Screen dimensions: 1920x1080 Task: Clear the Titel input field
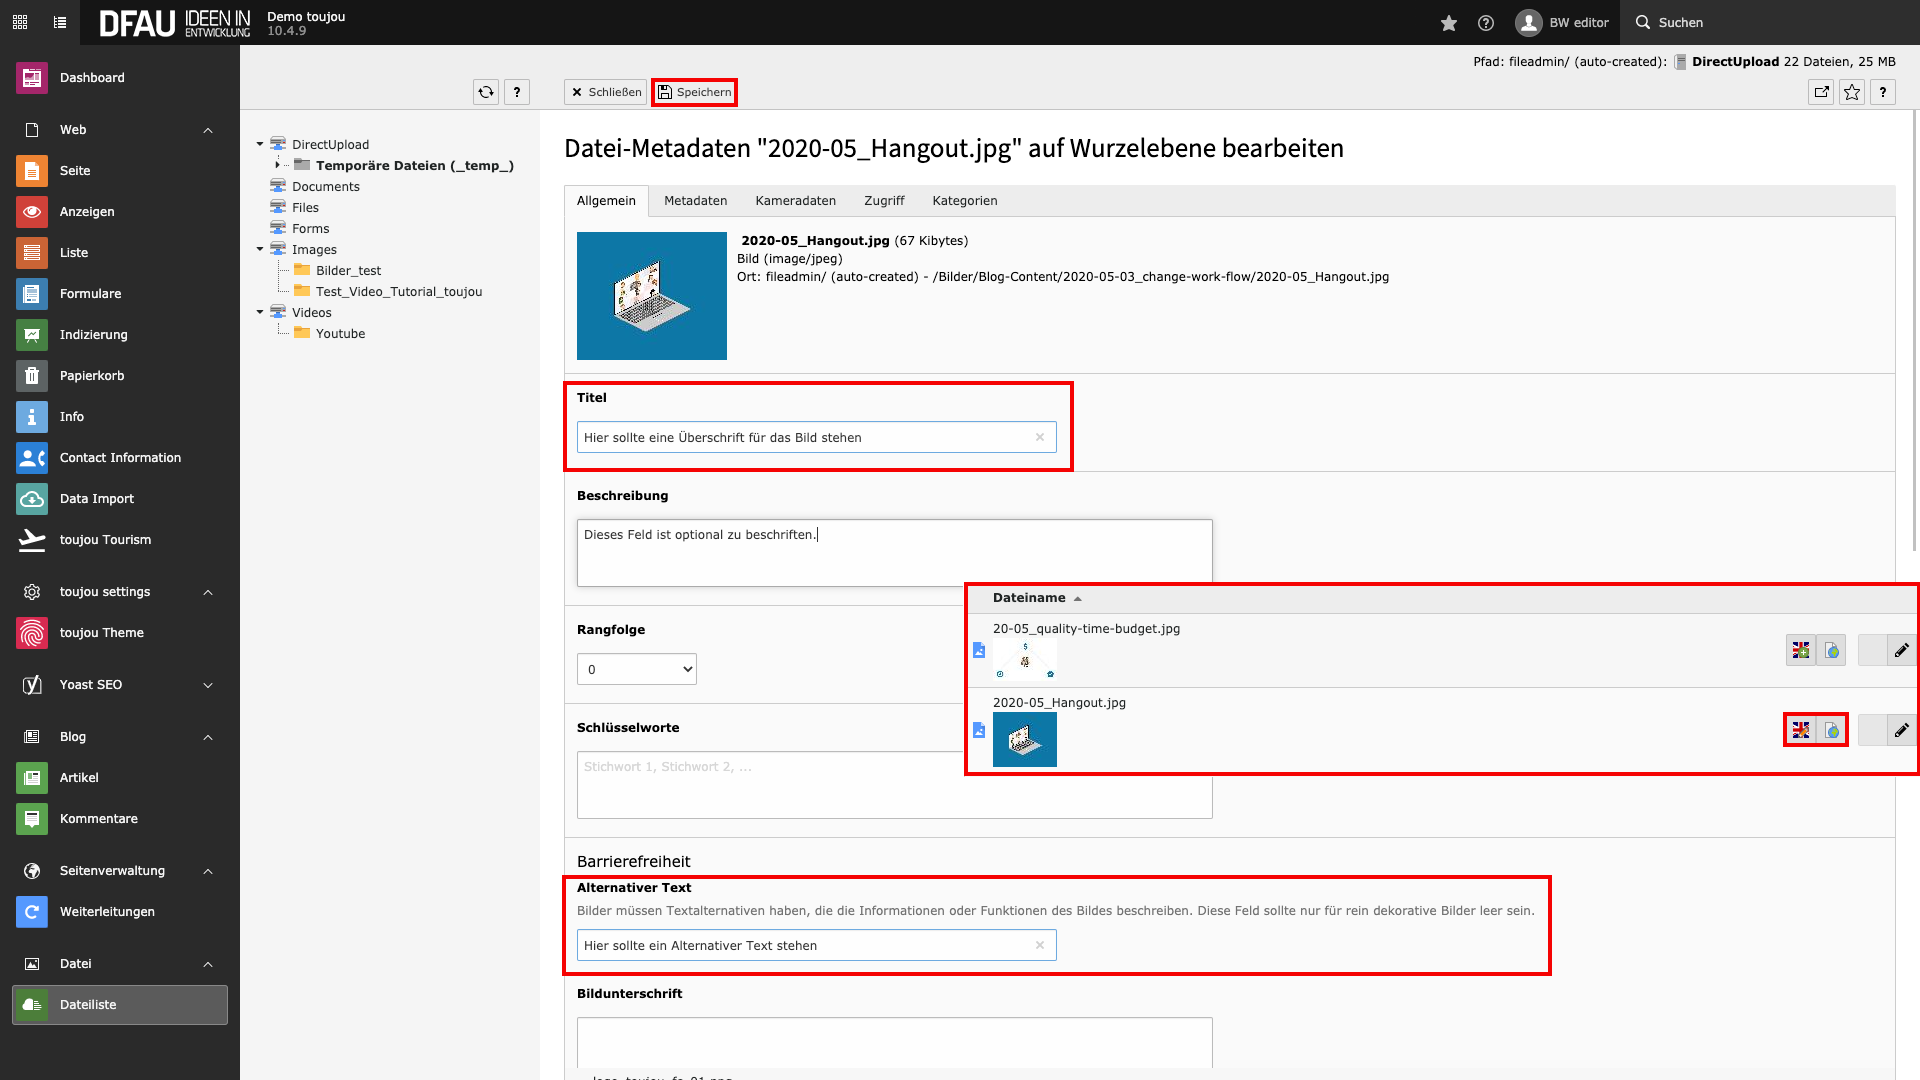[1040, 437]
